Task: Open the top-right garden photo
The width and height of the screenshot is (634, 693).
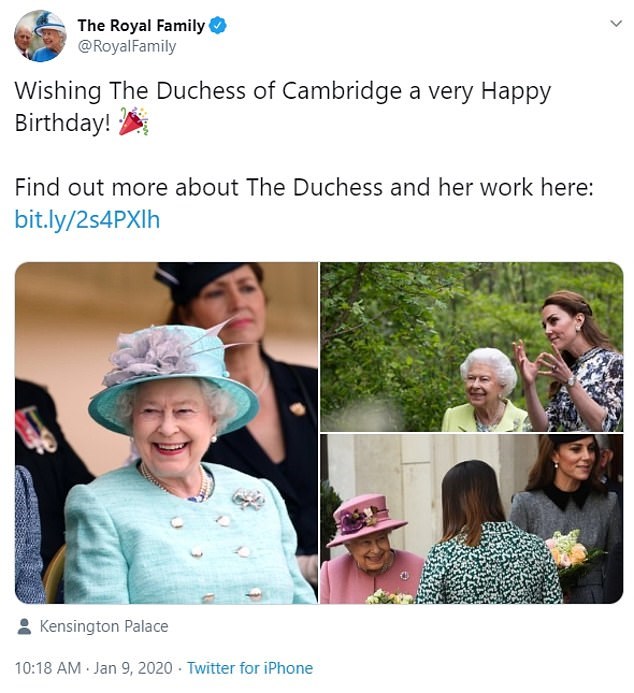Action: coord(471,346)
